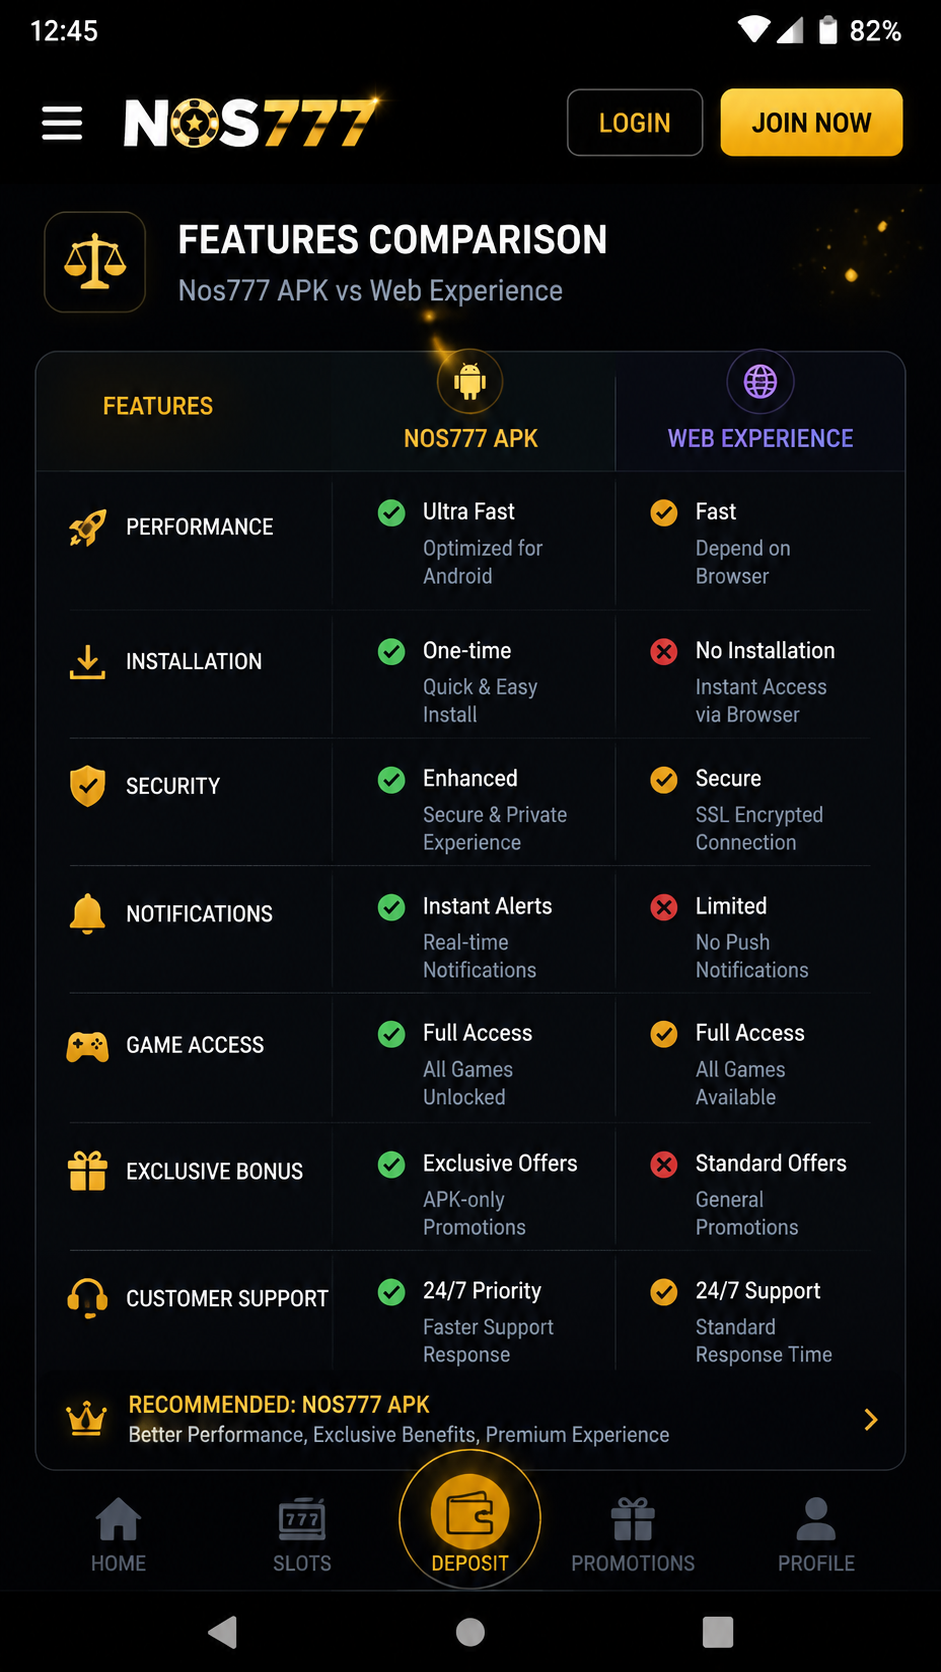Open the hamburger menu
The width and height of the screenshot is (941, 1672).
pyautogui.click(x=62, y=123)
